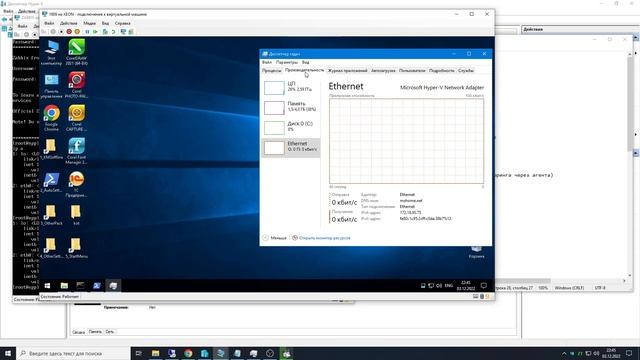Open File Explorer on the VM taskbar

[64, 286]
